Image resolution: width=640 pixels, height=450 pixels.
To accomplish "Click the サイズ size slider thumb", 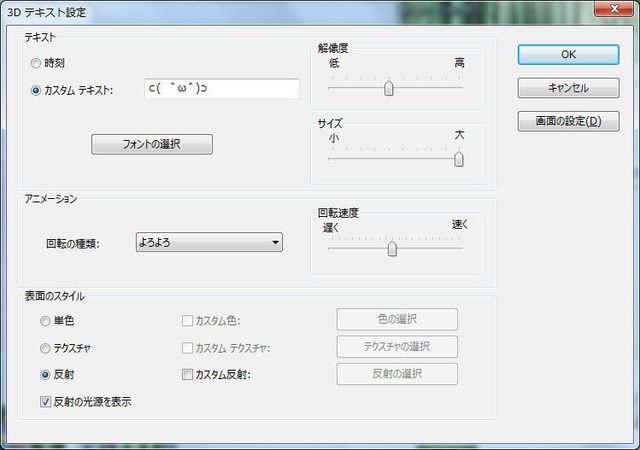I will click(459, 159).
